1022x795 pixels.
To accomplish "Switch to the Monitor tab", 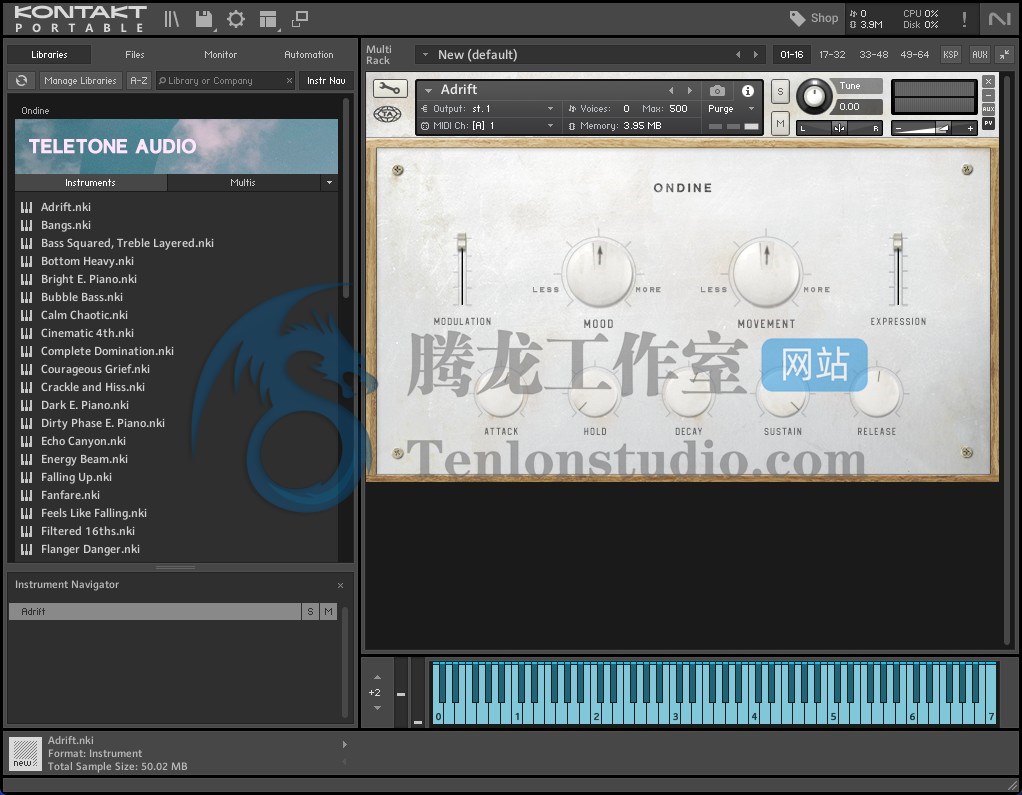I will (220, 55).
